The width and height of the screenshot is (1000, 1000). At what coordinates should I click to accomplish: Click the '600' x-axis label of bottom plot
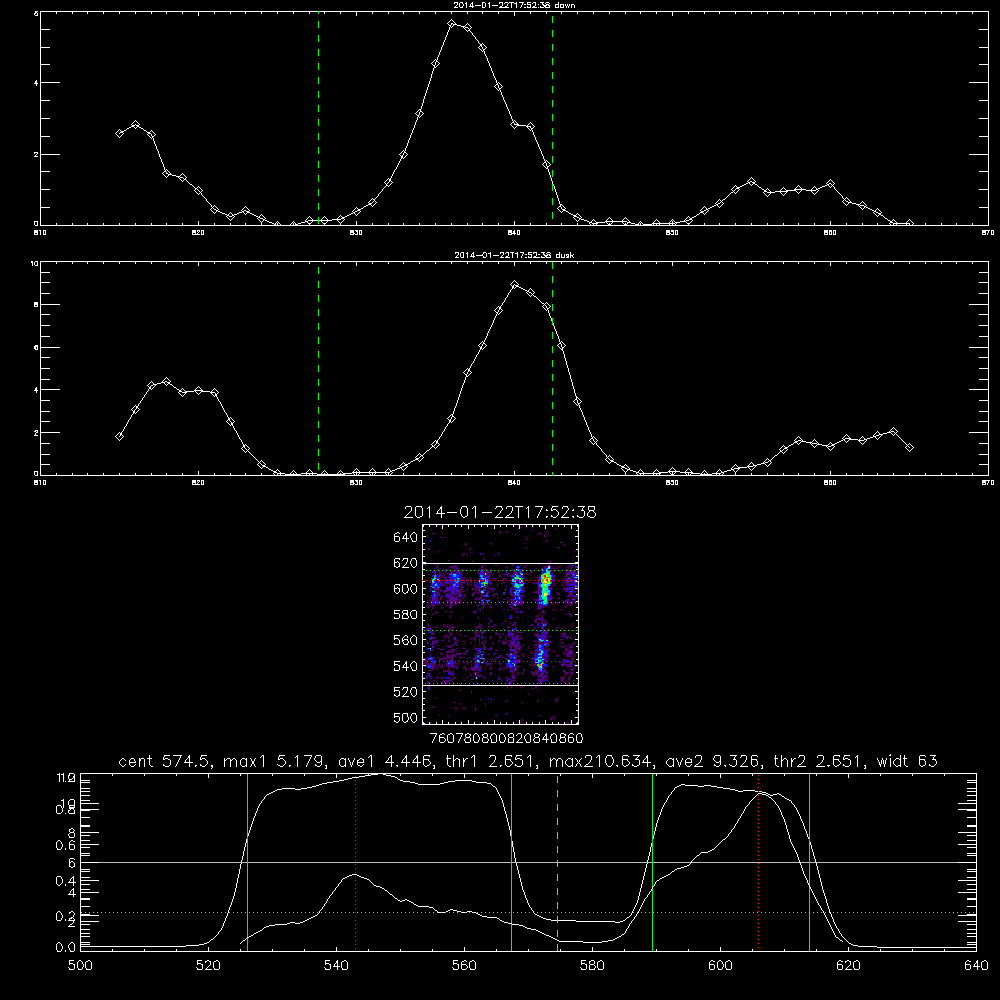tap(720, 966)
